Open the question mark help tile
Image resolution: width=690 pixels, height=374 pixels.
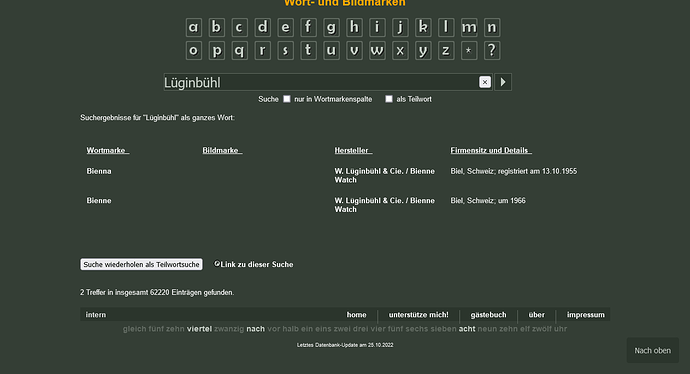[492, 50]
